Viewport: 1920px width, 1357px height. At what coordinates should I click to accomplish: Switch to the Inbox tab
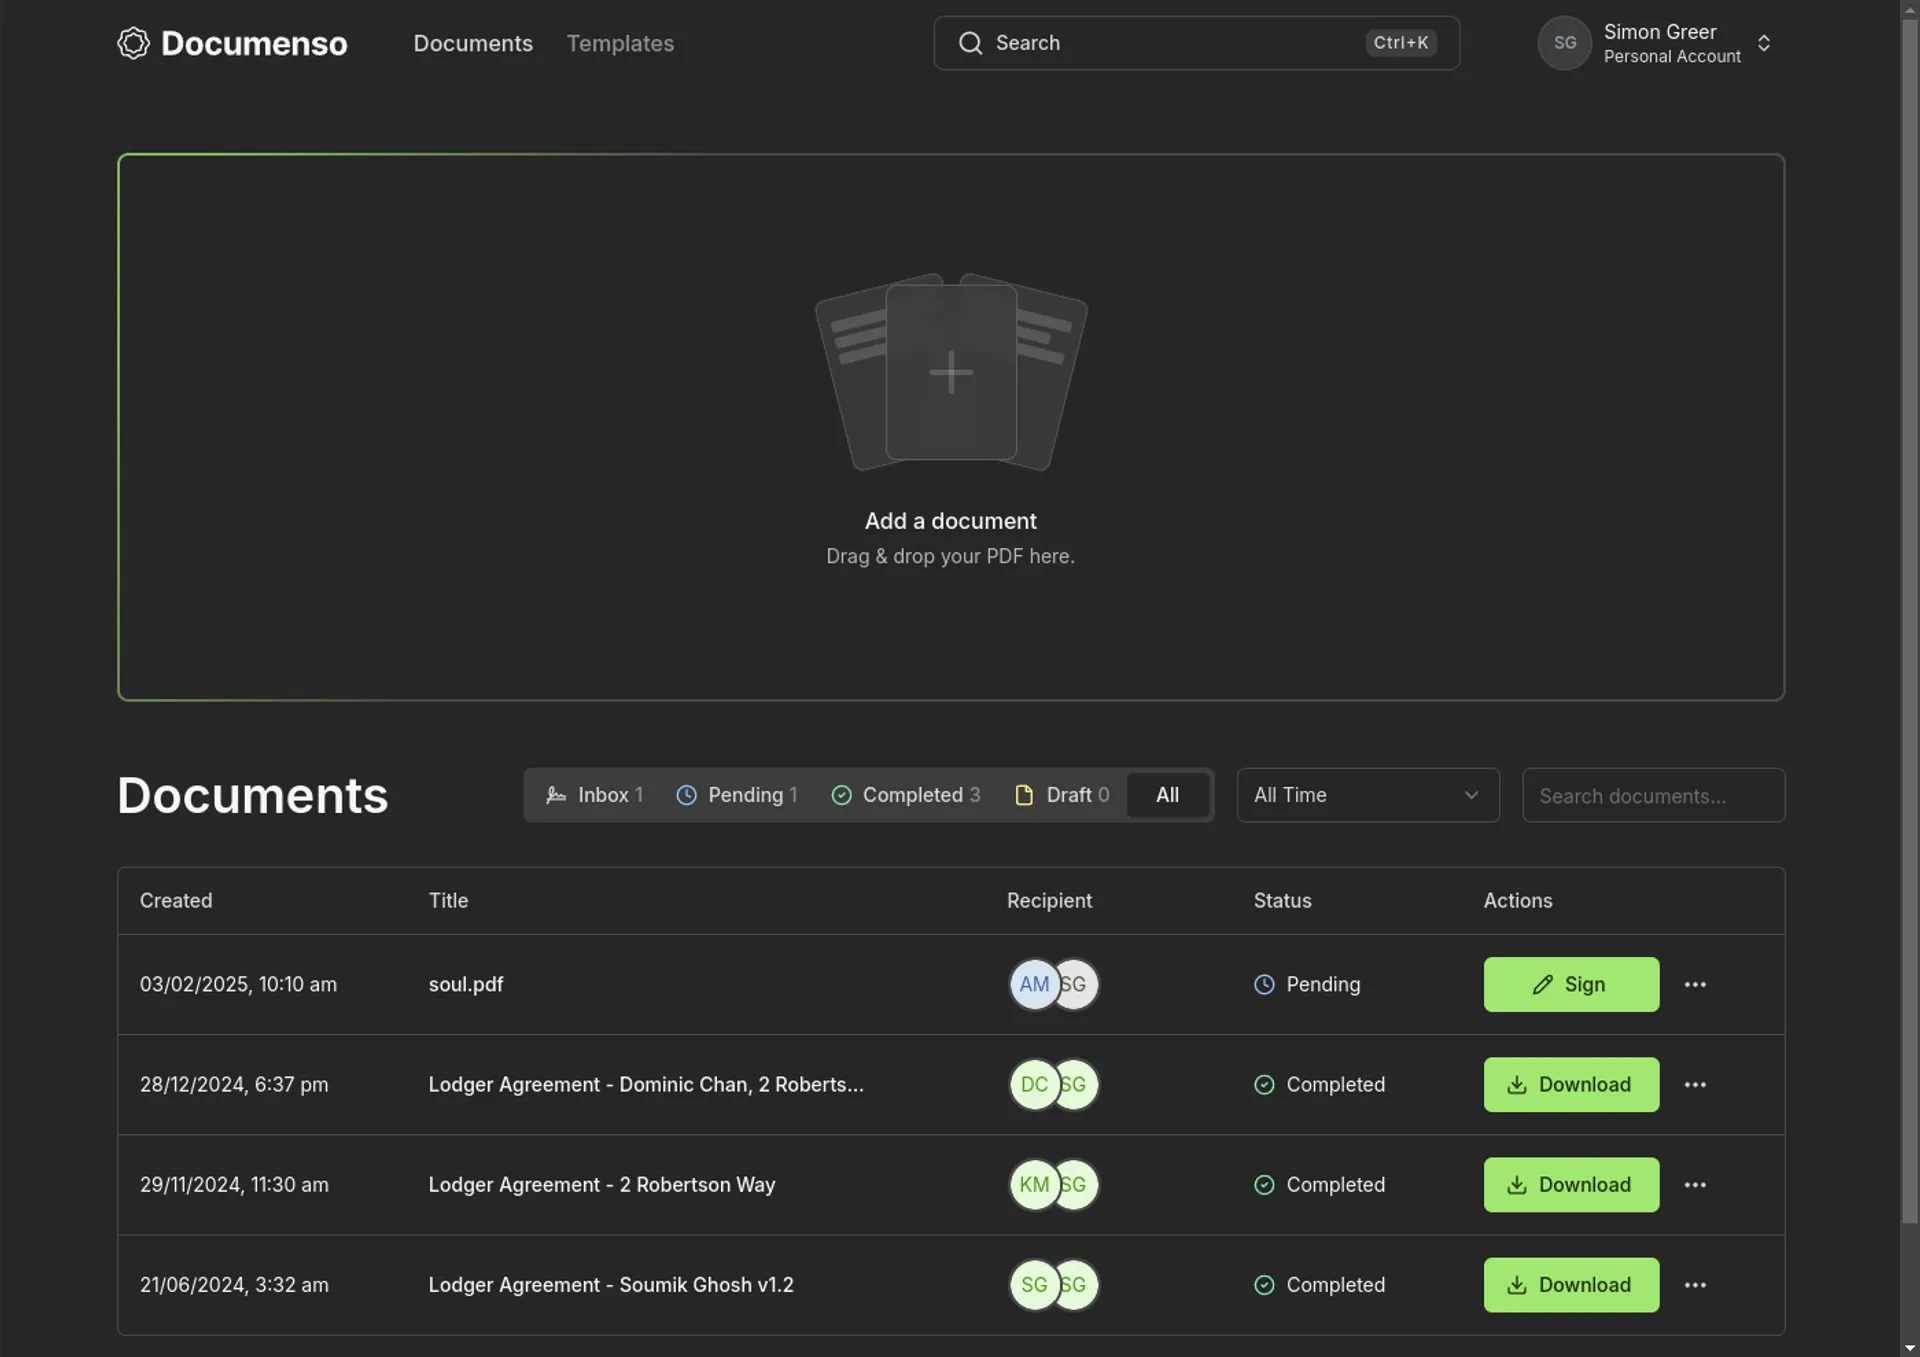click(x=595, y=795)
